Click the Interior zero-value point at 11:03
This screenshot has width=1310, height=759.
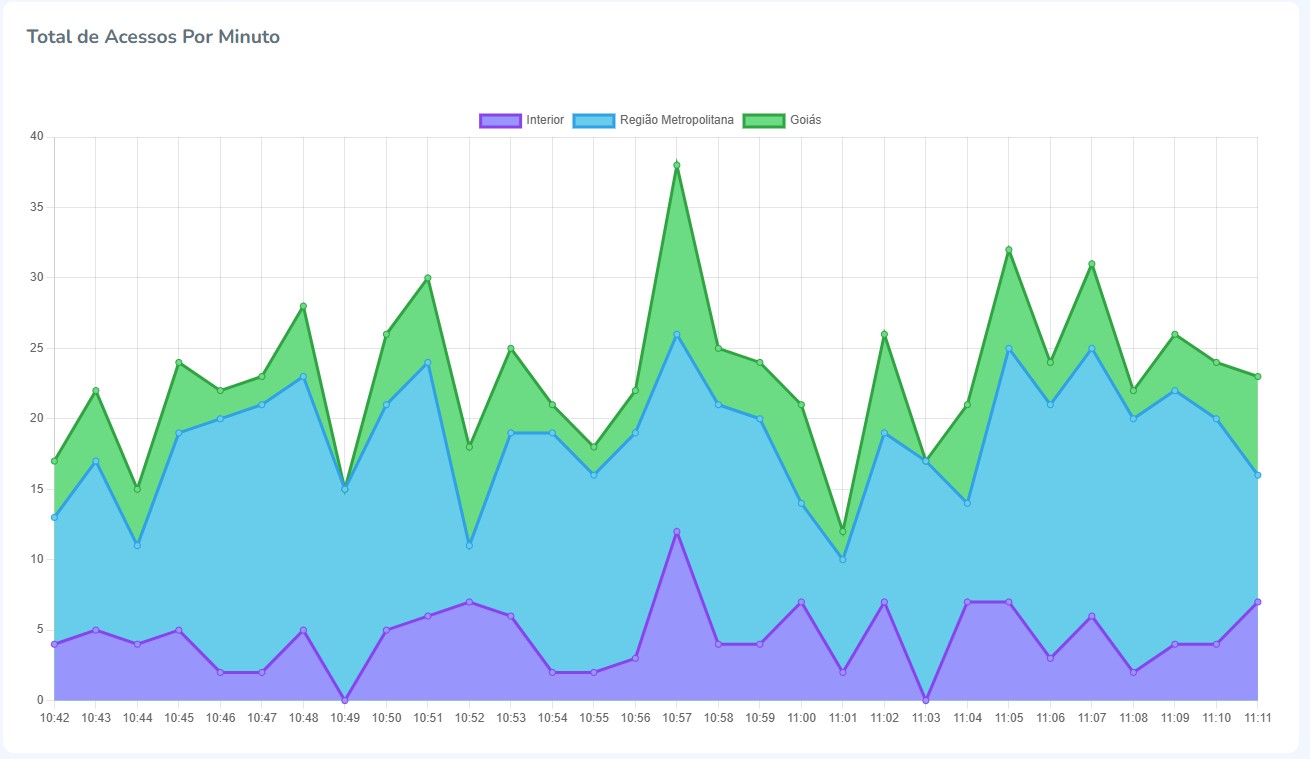pos(926,700)
